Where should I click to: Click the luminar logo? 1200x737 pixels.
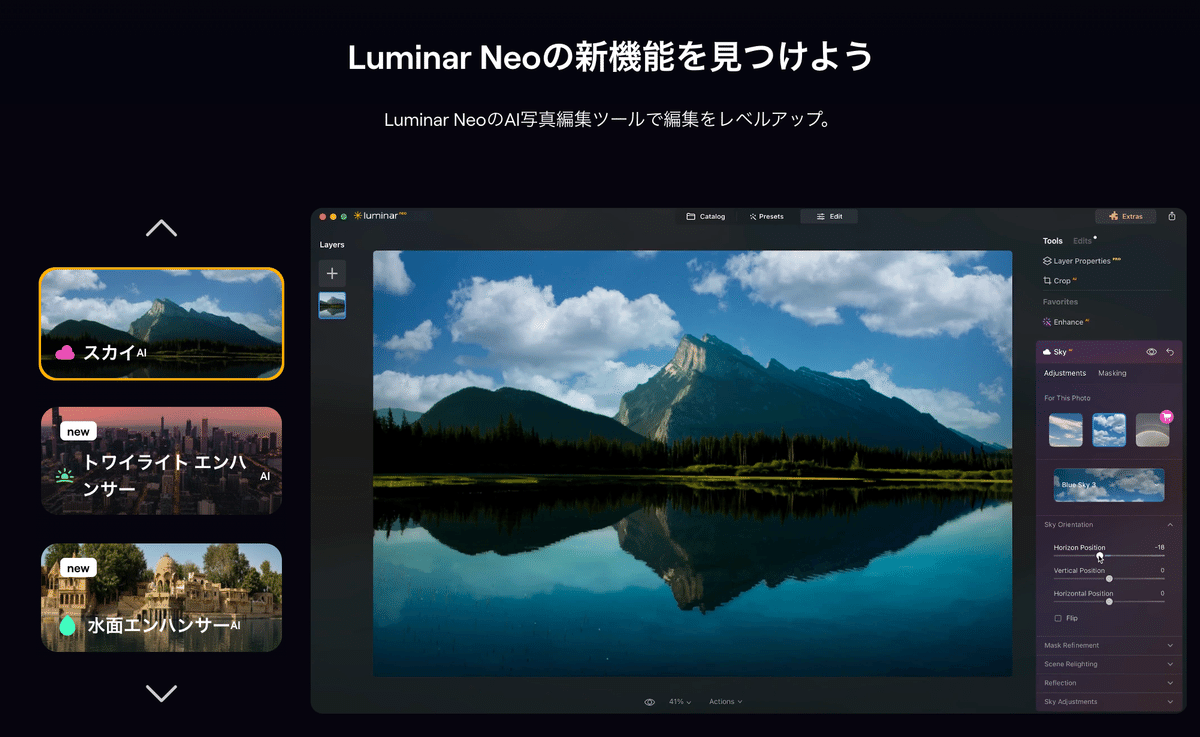(380, 215)
